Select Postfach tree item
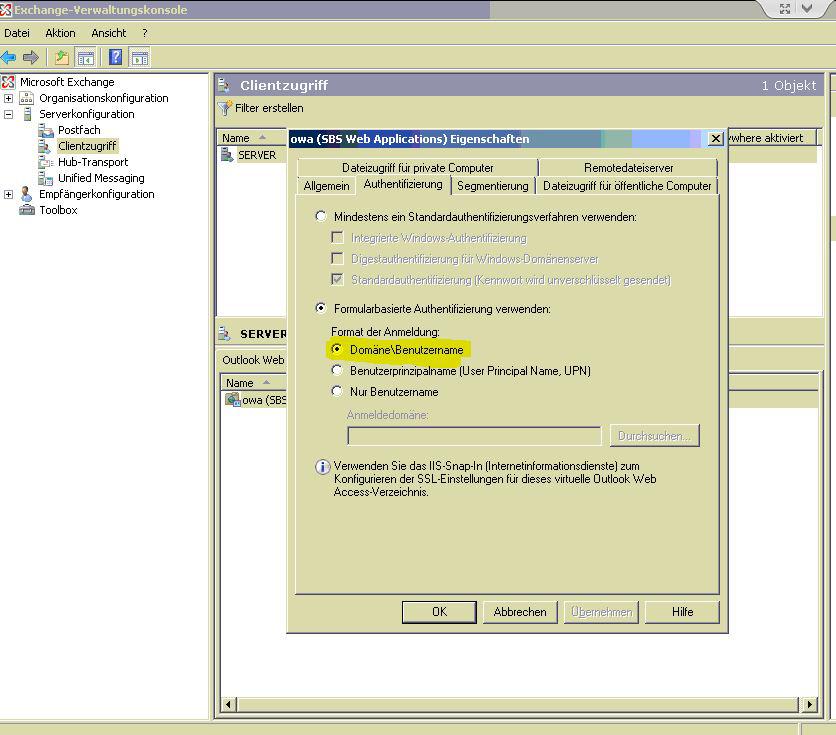Screen dimensions: 836x735 coord(79,130)
